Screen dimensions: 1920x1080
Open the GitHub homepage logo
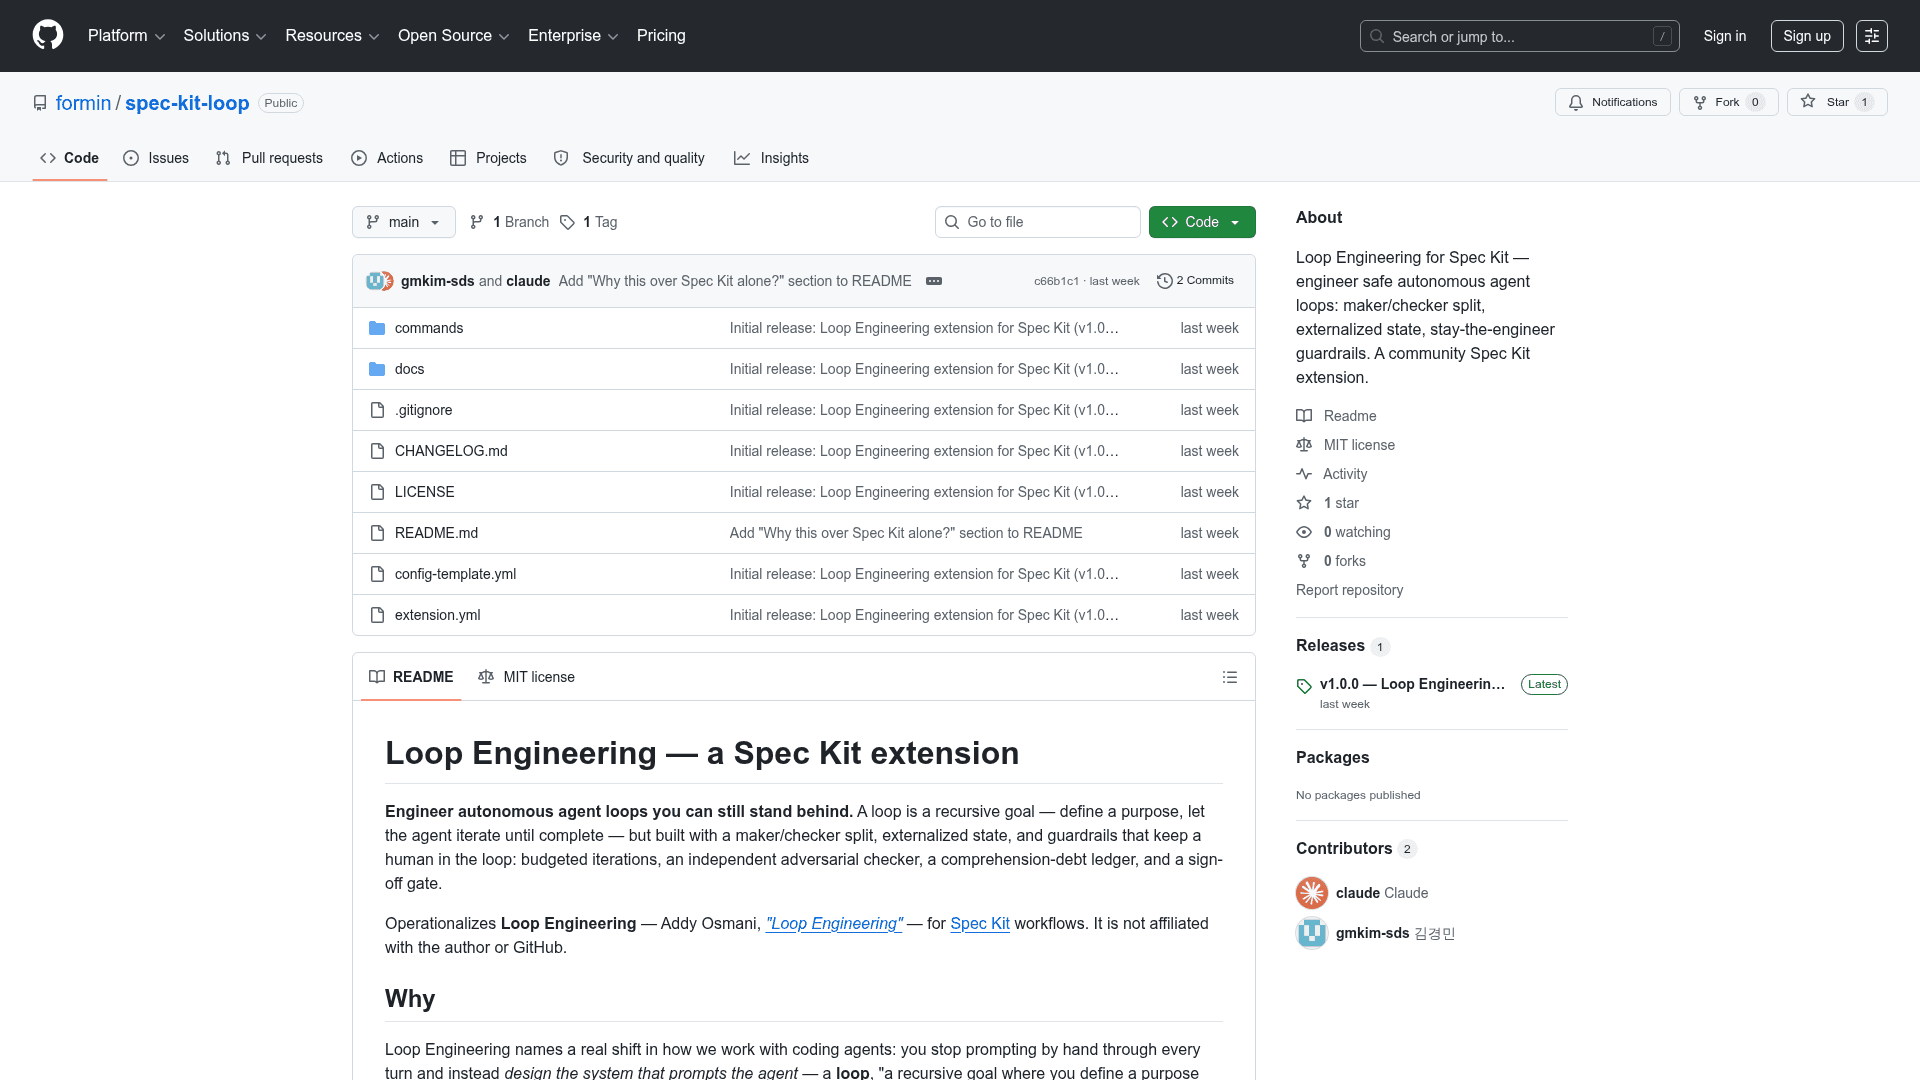48,35
